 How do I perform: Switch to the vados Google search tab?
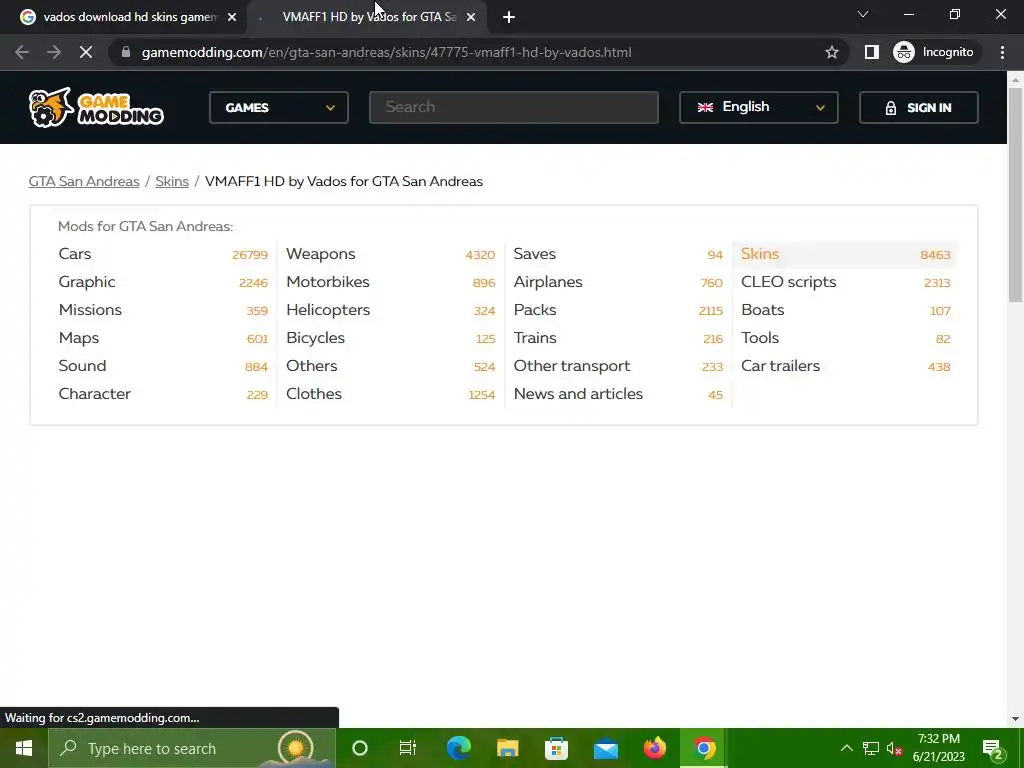click(123, 17)
